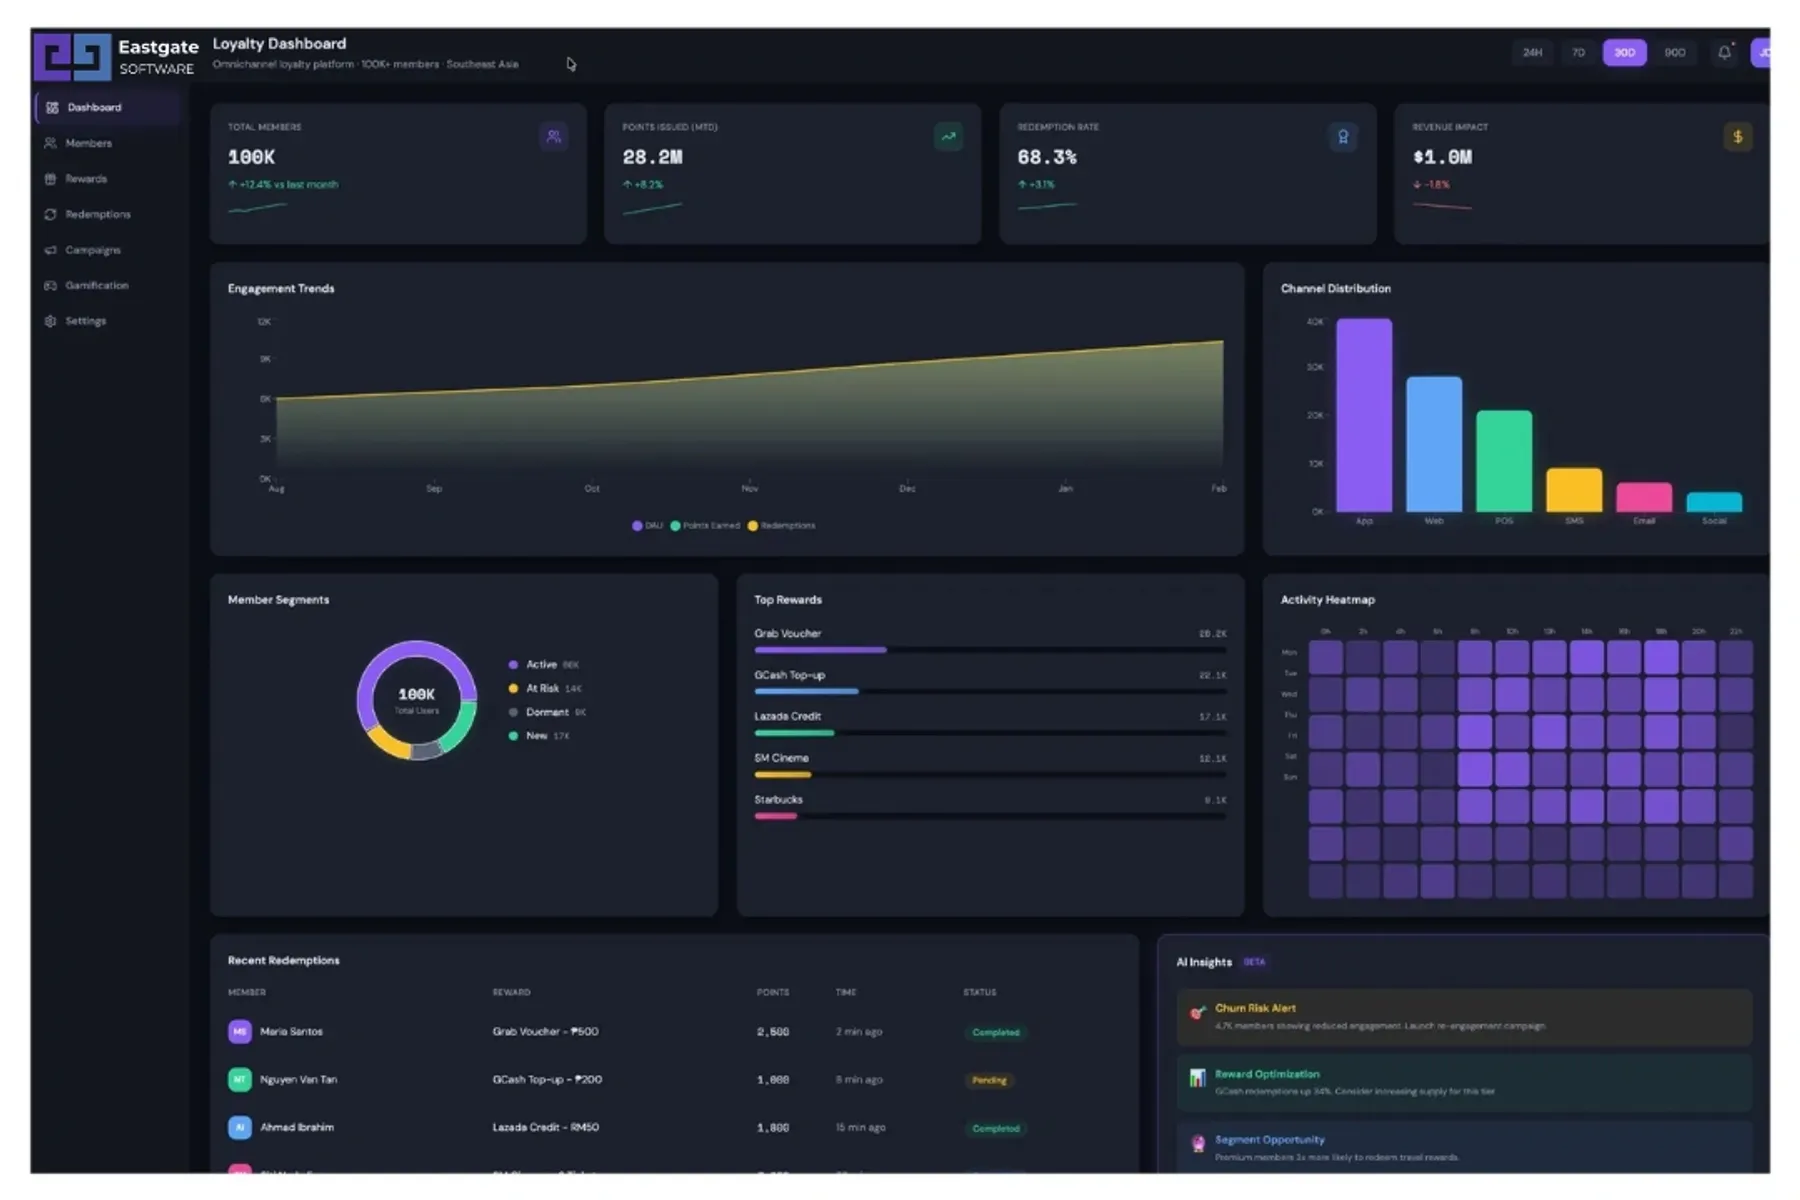Viewport: 1800px width, 1200px height.
Task: Click the purple App bar in chart
Action: pyautogui.click(x=1364, y=415)
